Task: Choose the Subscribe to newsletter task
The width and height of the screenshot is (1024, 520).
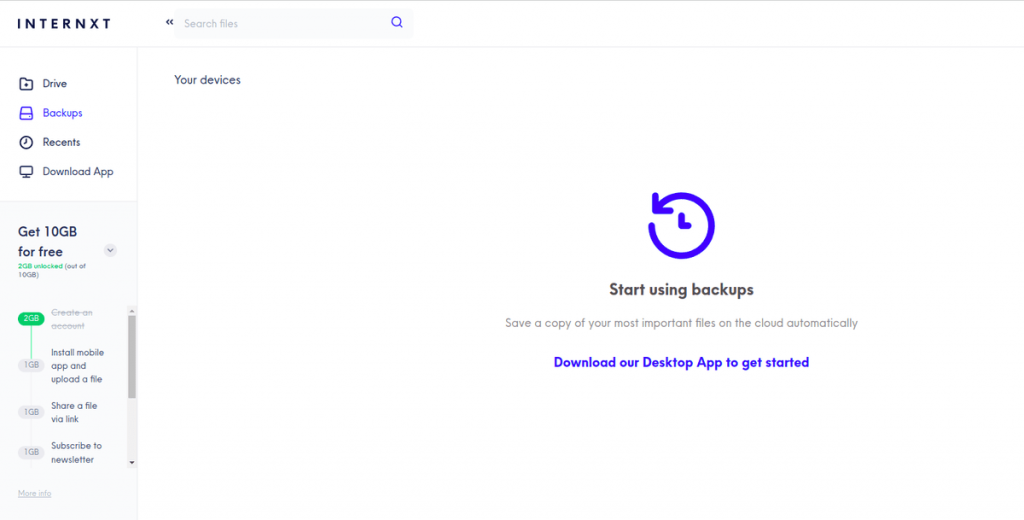Action: (76, 452)
